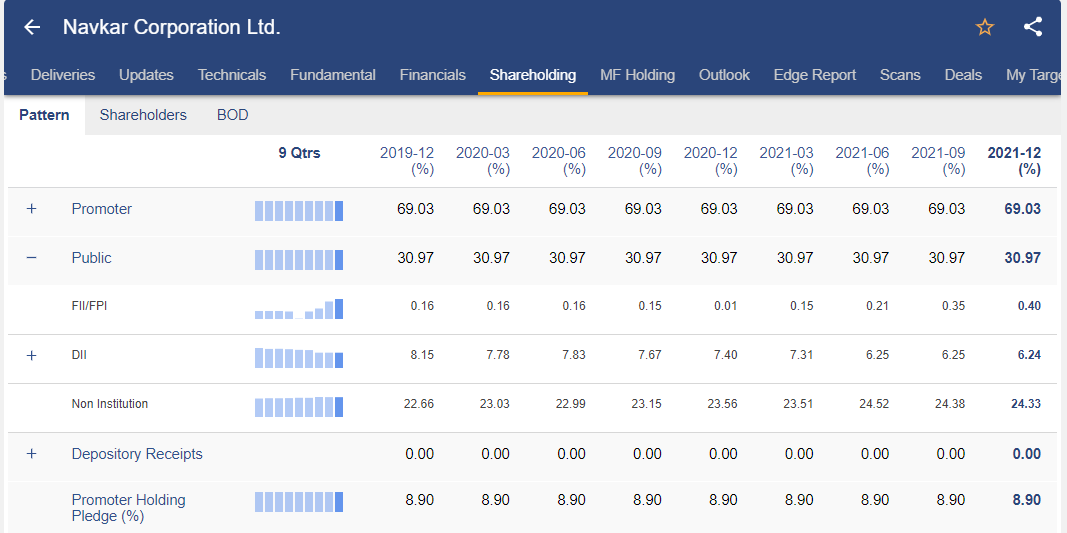The image size is (1067, 533).
Task: Click the DII value 7.40
Action: coord(726,355)
